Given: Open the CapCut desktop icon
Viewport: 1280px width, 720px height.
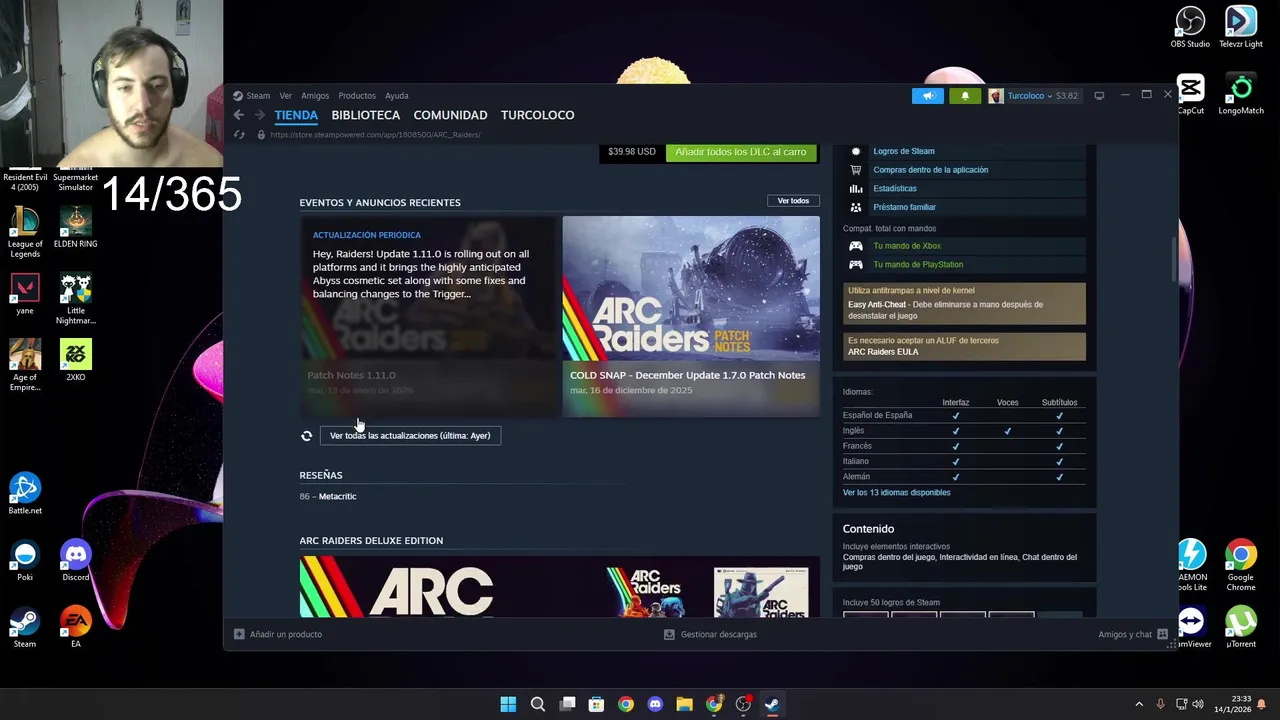Looking at the screenshot, I should pos(1190,94).
